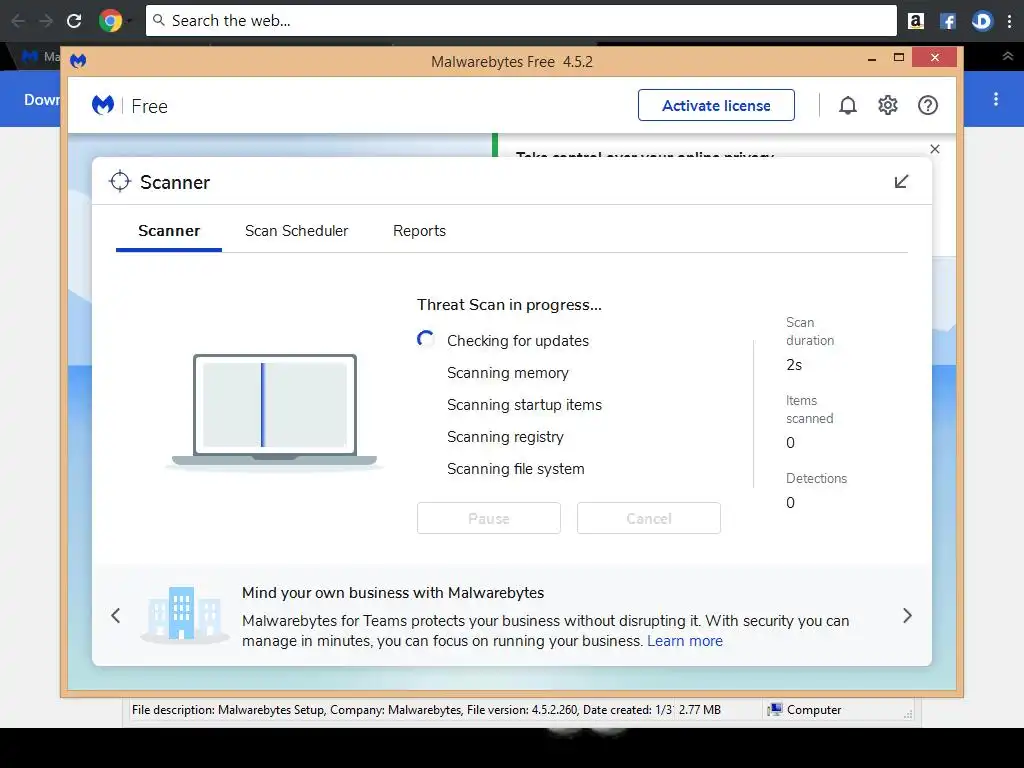Screen dimensions: 1024x768
Task: Click the Malwarebytes logo next to Free
Action: point(103,105)
